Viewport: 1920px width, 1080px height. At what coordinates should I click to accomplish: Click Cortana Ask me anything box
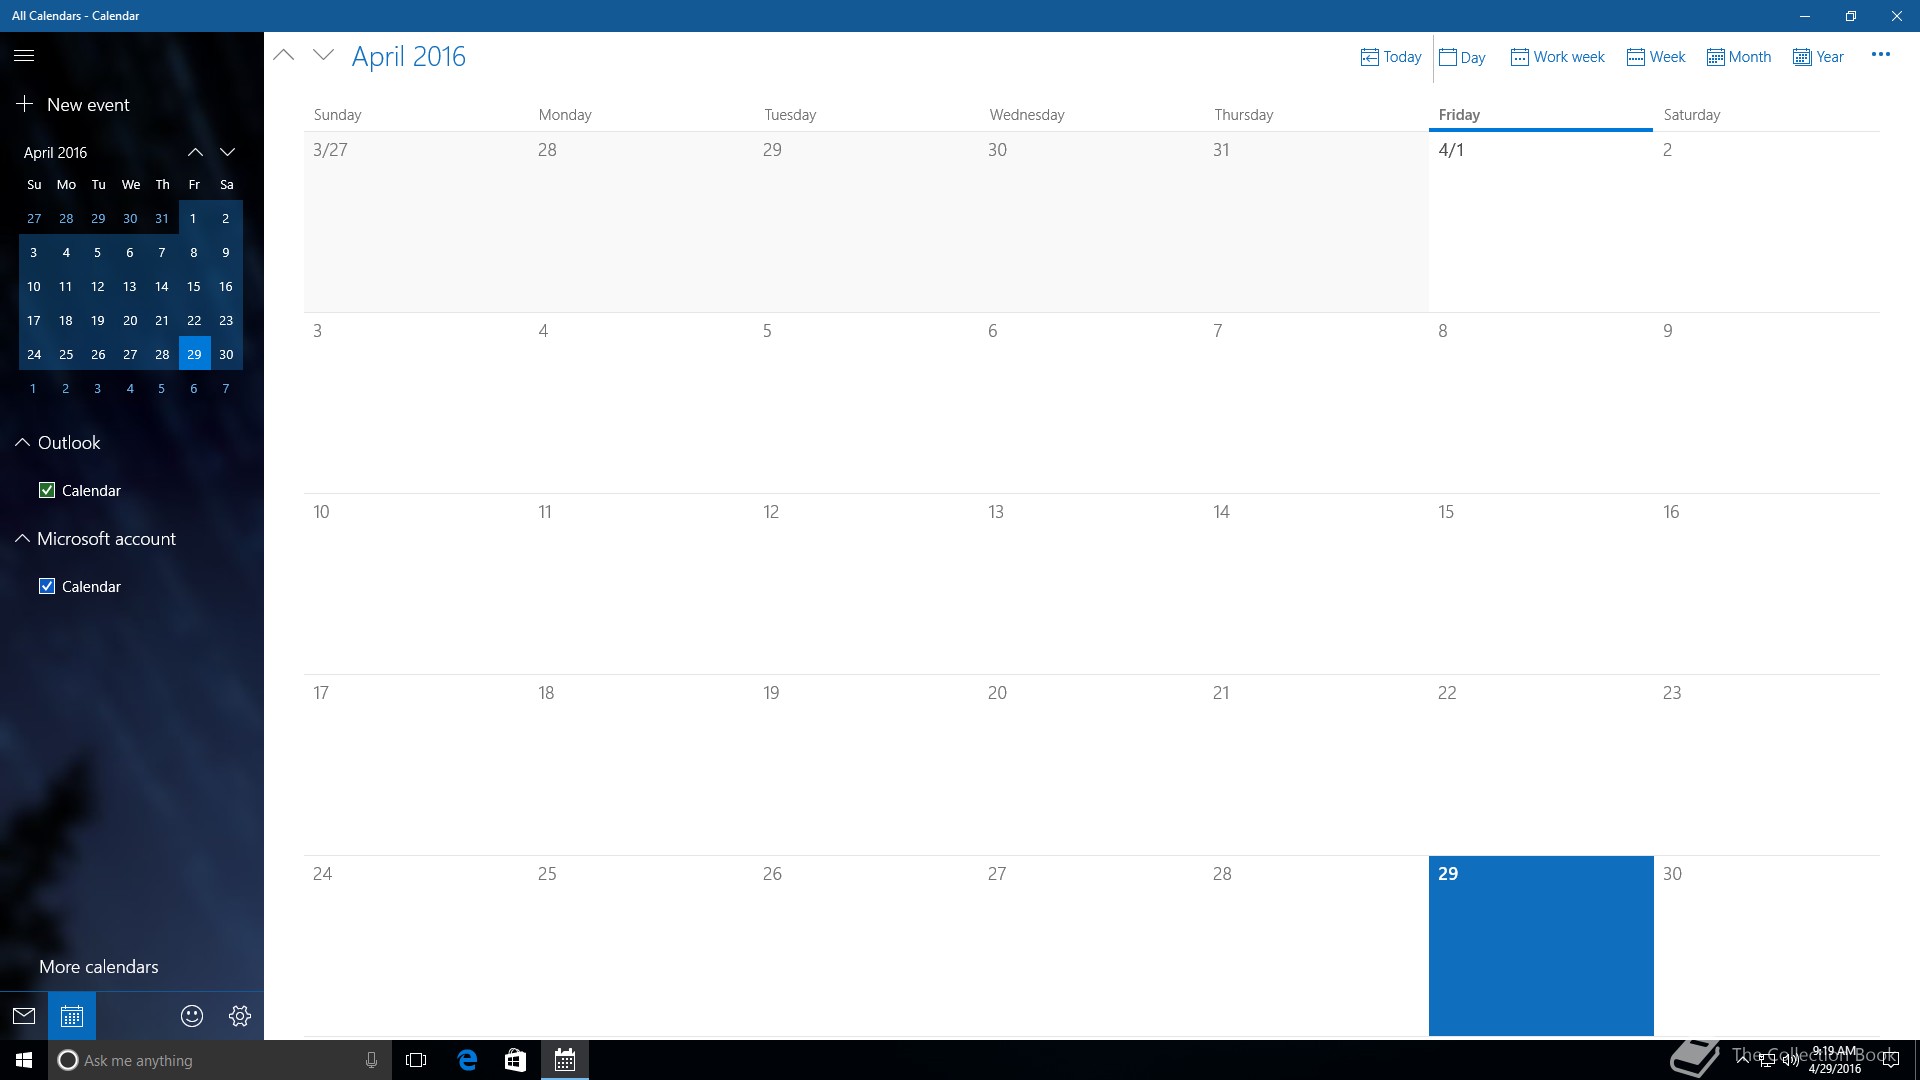click(220, 1060)
